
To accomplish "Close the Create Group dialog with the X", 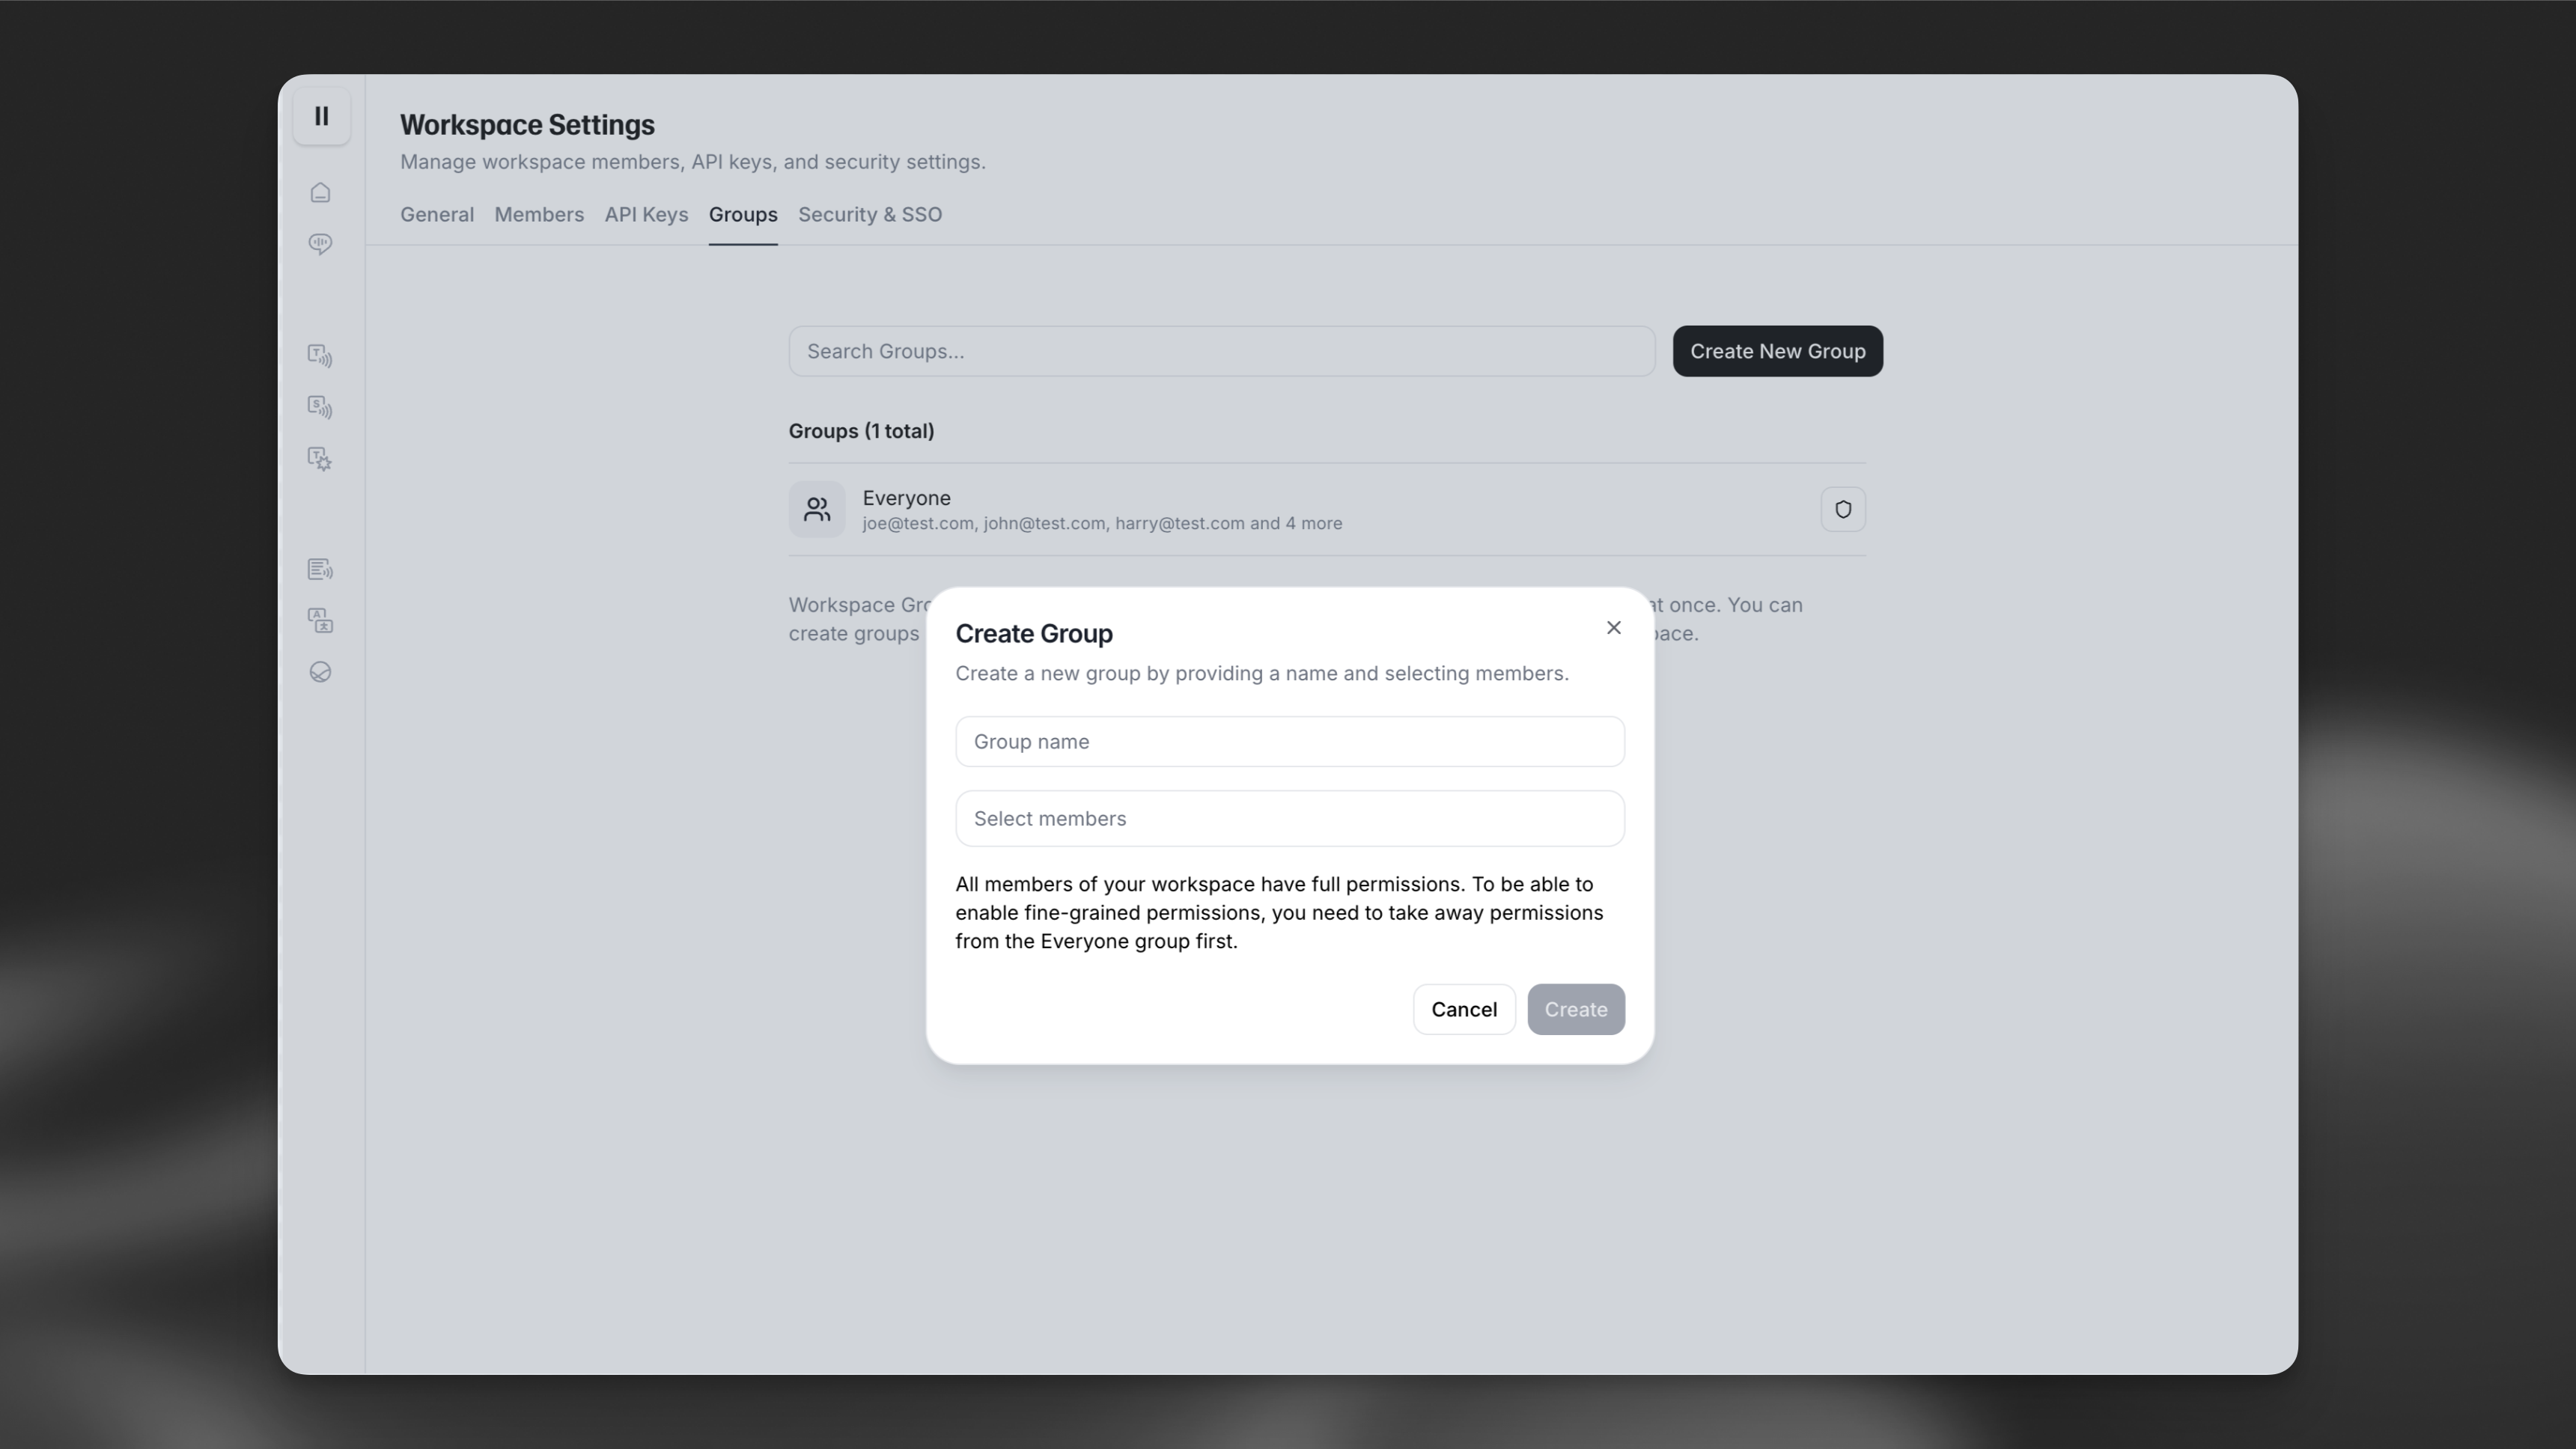I will [1613, 628].
